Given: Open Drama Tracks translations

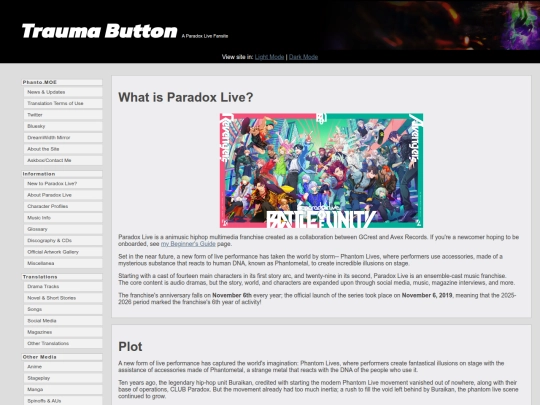Looking at the screenshot, I should [63, 287].
